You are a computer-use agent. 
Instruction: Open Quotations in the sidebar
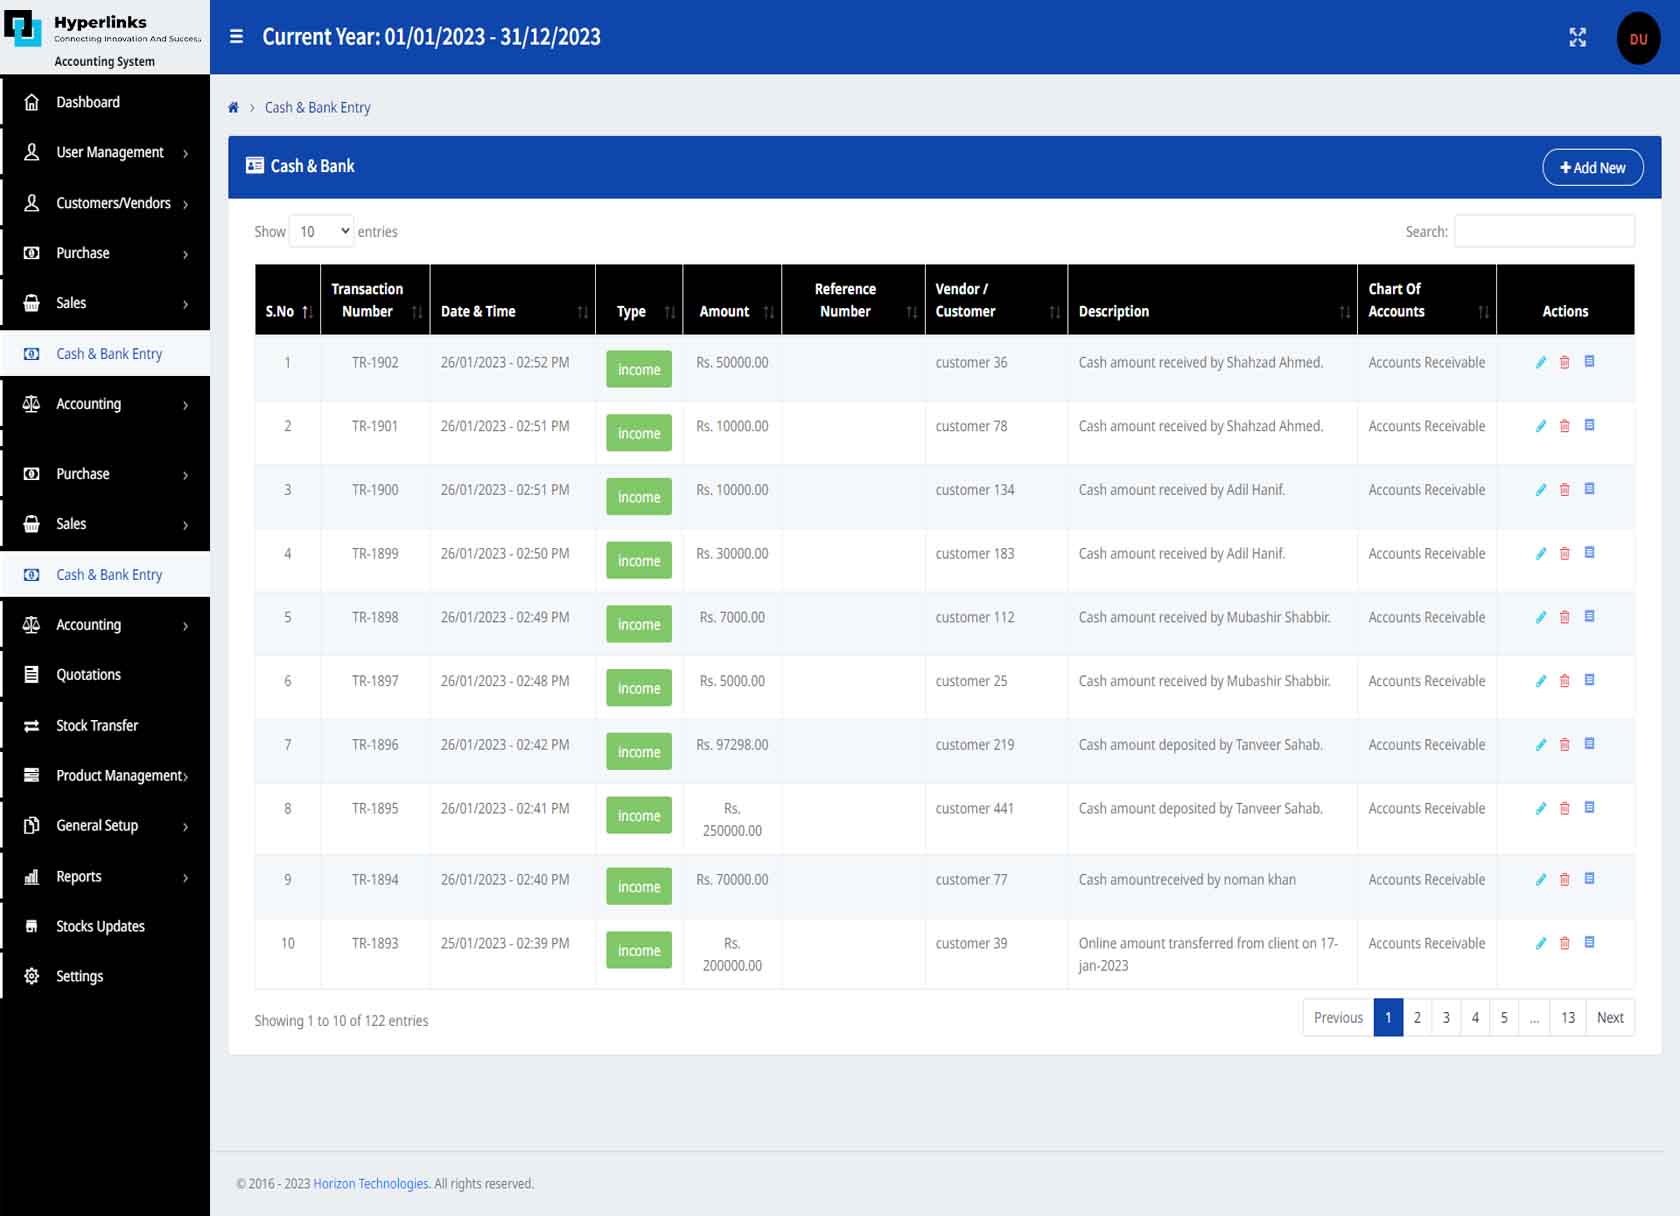click(x=105, y=674)
